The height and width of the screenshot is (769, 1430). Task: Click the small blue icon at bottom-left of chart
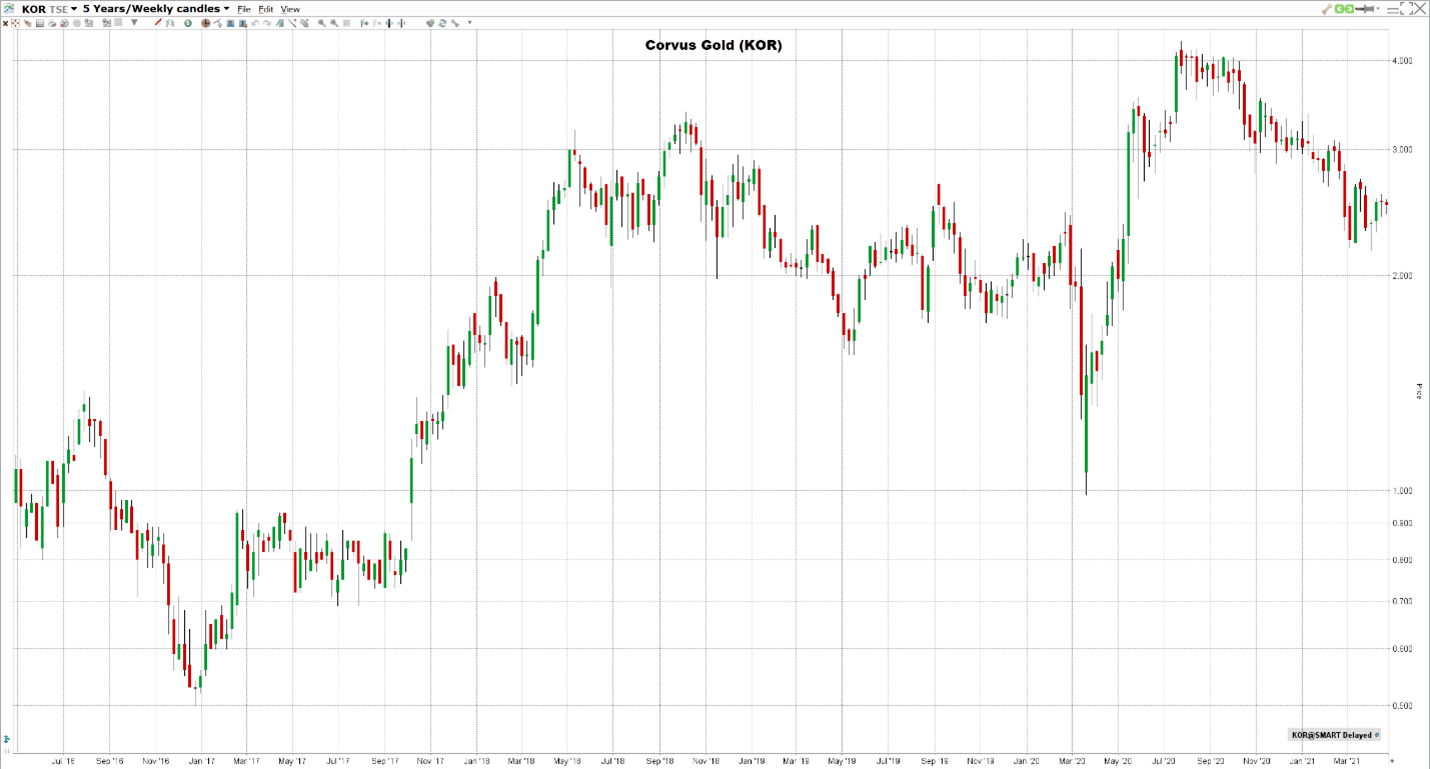[6, 740]
